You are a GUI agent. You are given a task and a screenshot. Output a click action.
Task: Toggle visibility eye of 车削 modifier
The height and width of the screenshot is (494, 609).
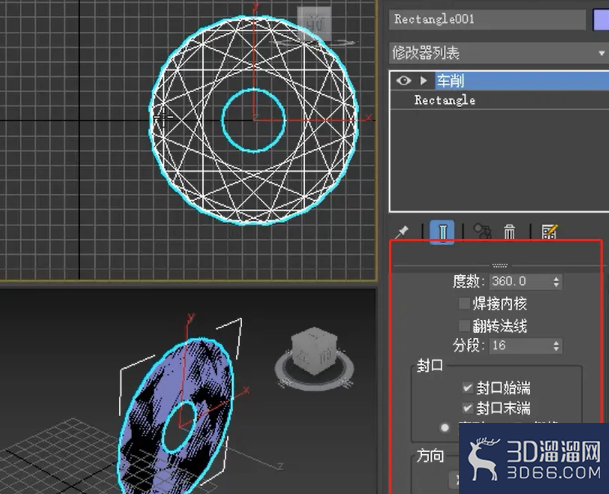tap(404, 80)
